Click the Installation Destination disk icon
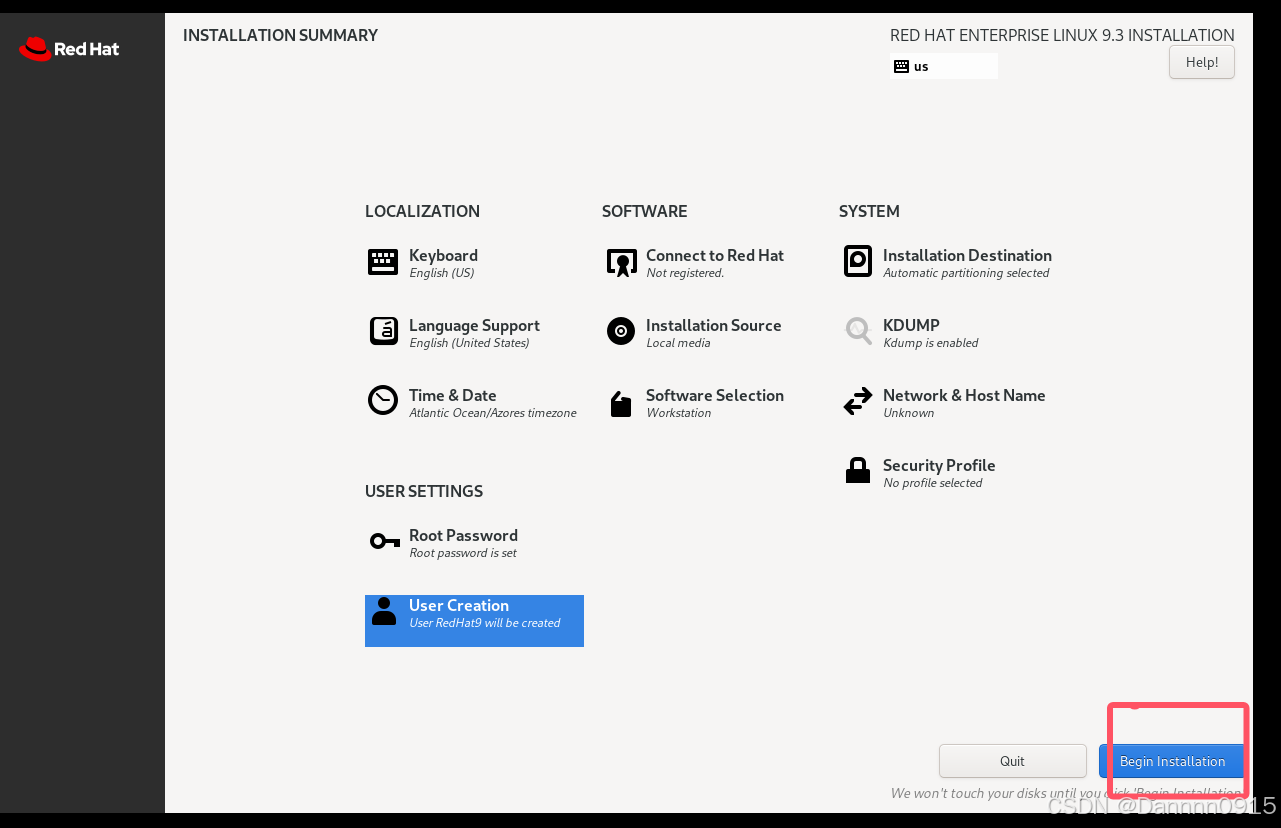Screen dimensions: 1281x828 coord(858,261)
